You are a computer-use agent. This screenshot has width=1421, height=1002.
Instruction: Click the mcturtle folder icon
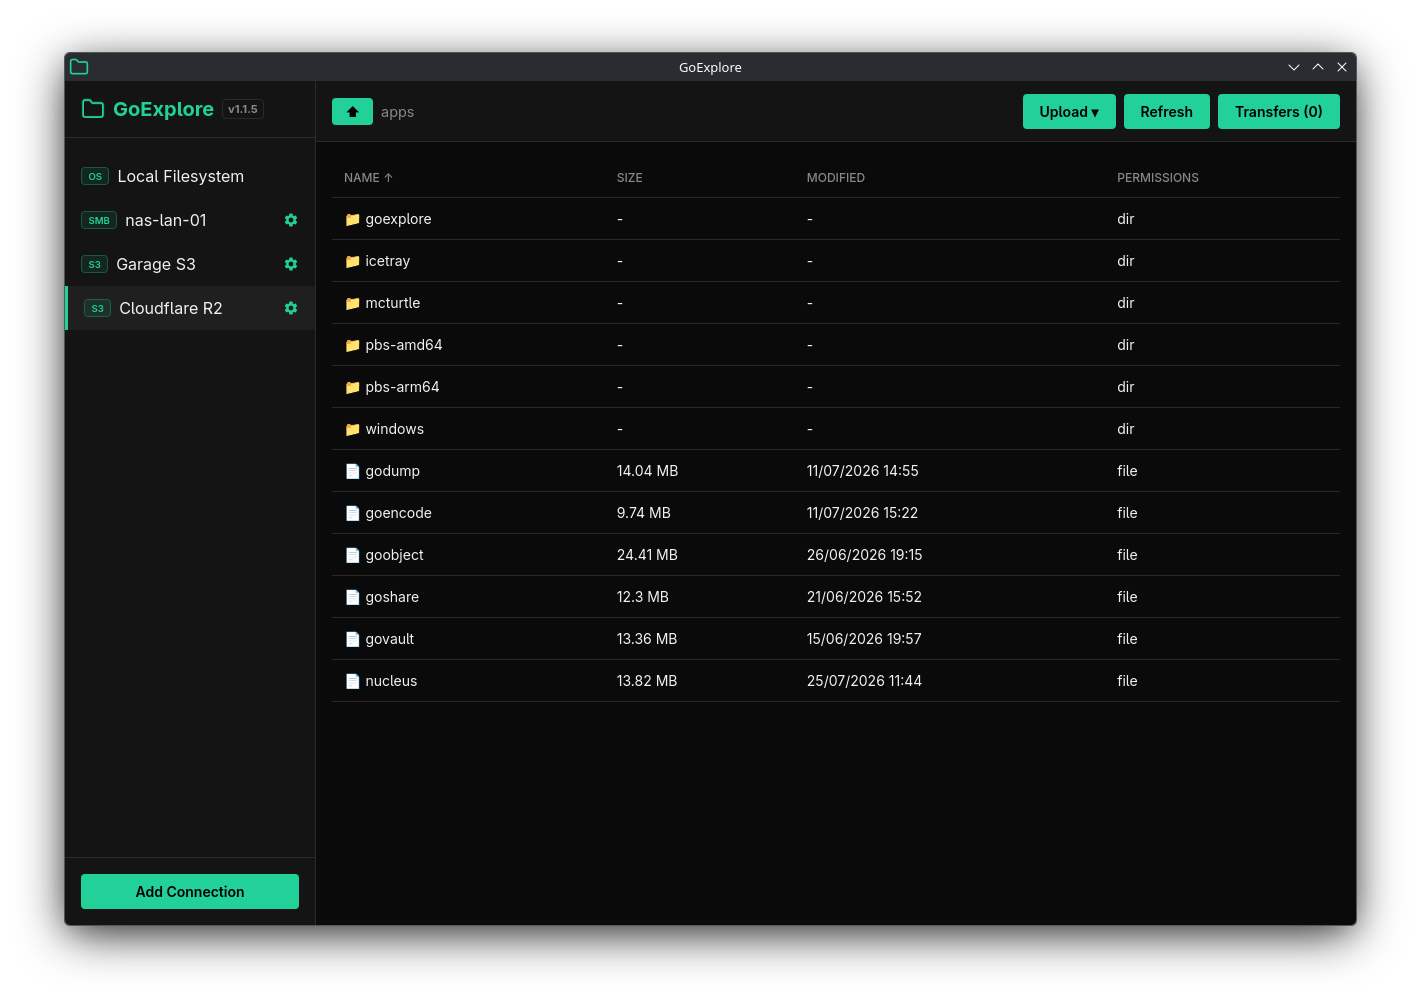coord(352,303)
